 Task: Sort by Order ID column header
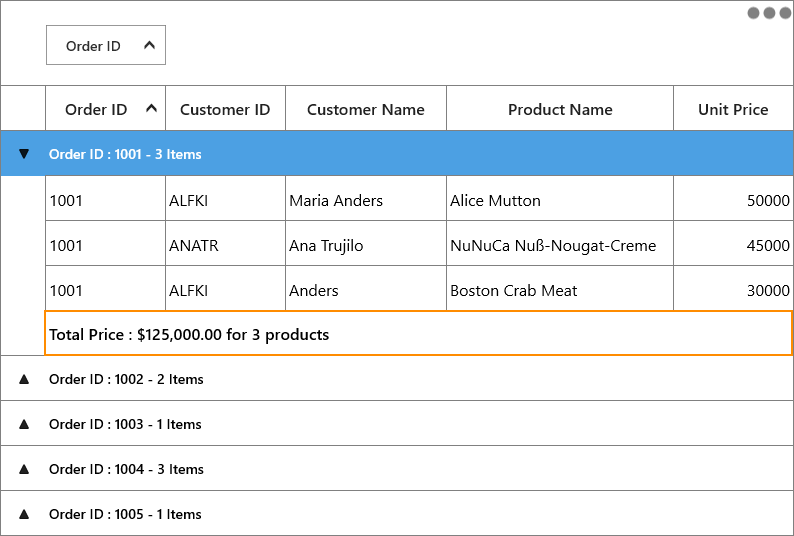105,108
